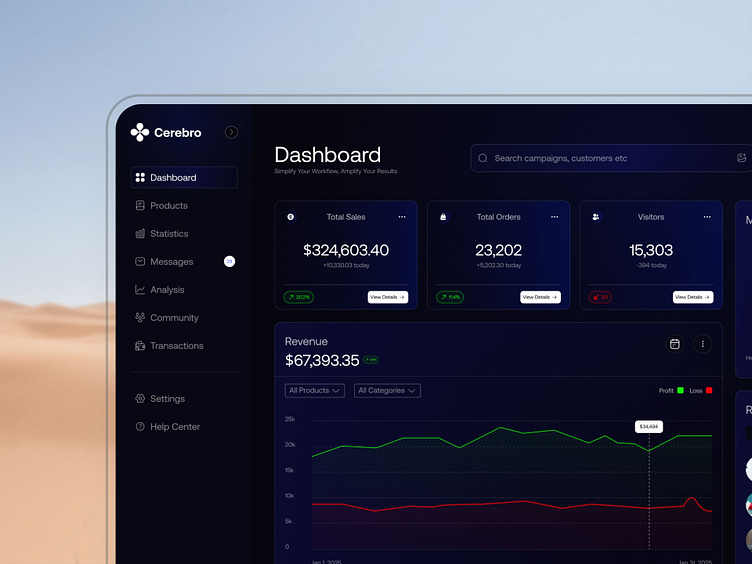This screenshot has width=752, height=564.
Task: Click the 25k axis label
Action: [290, 419]
